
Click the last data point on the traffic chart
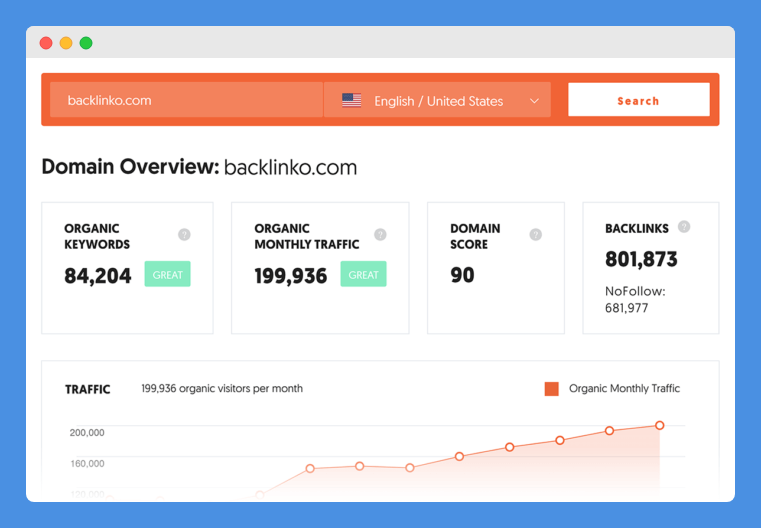tap(660, 426)
